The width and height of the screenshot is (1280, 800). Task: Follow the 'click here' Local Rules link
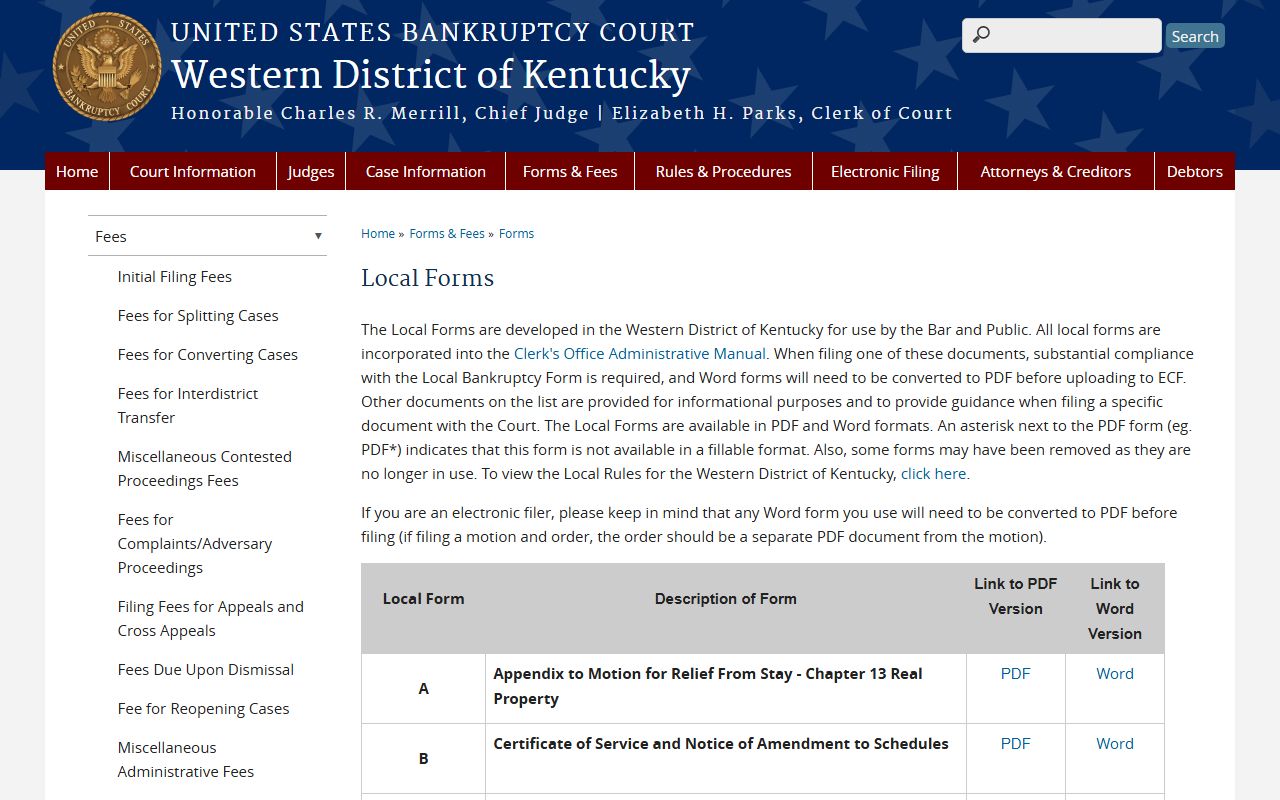(934, 473)
